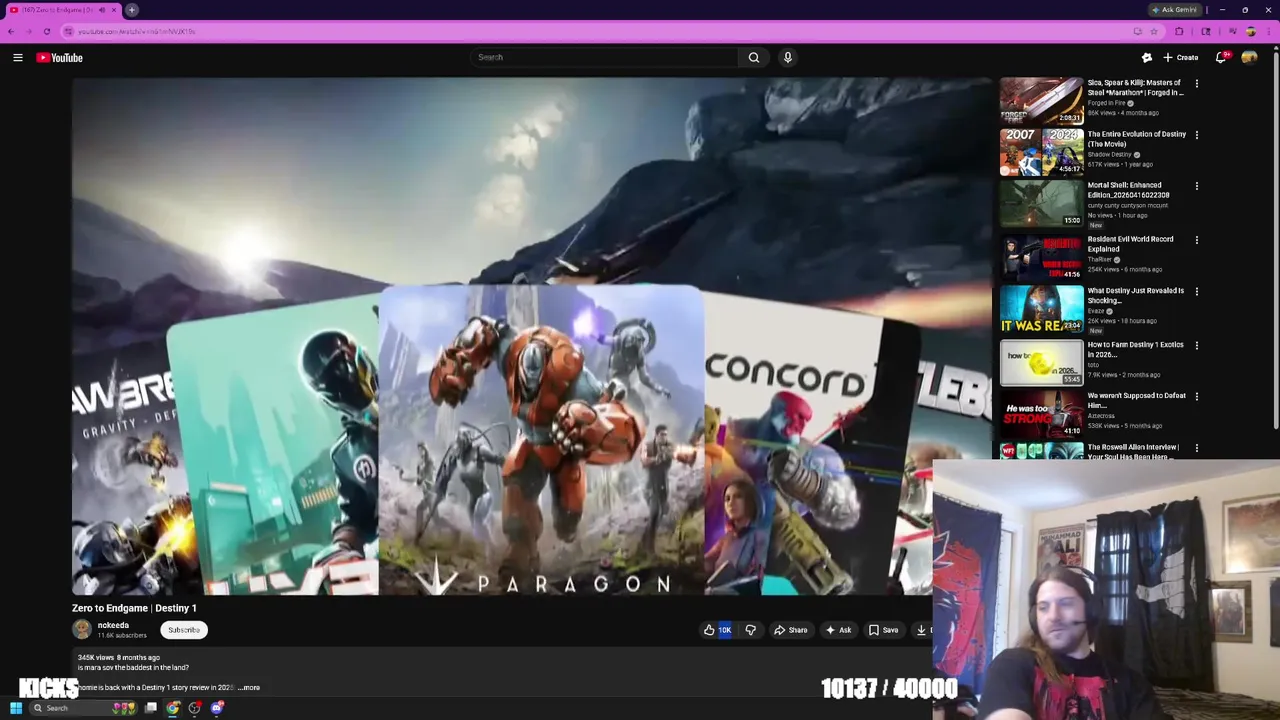Open Resident Evil World Record Explained title
The height and width of the screenshot is (720, 1280).
tap(1130, 244)
